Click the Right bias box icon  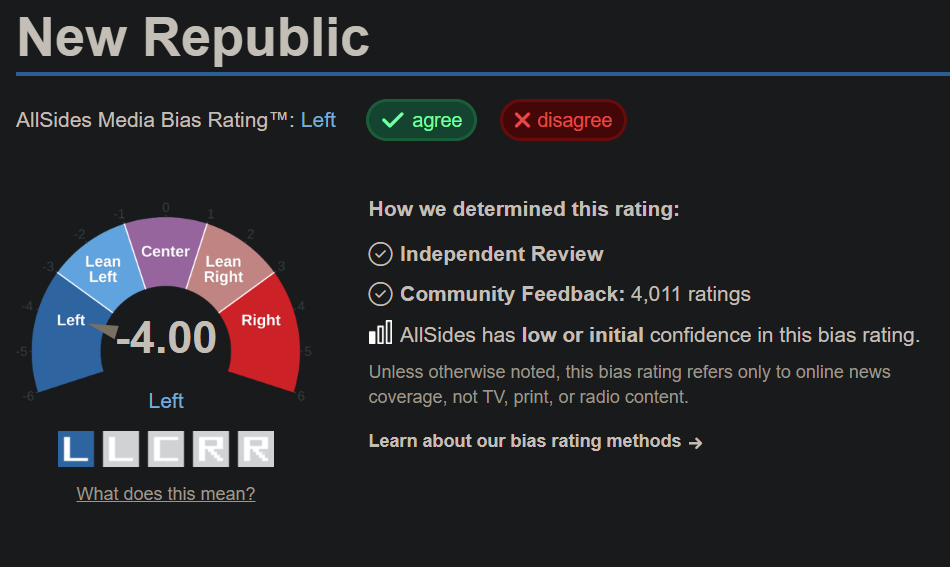tap(256, 449)
